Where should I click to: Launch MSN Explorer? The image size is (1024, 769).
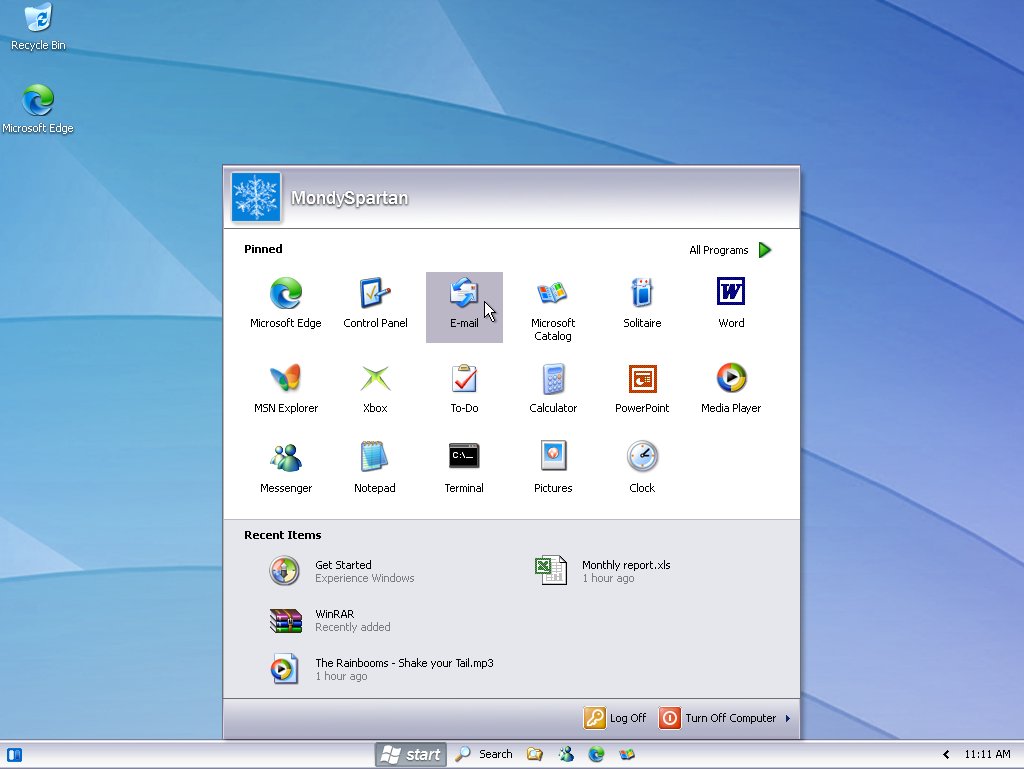click(x=286, y=388)
